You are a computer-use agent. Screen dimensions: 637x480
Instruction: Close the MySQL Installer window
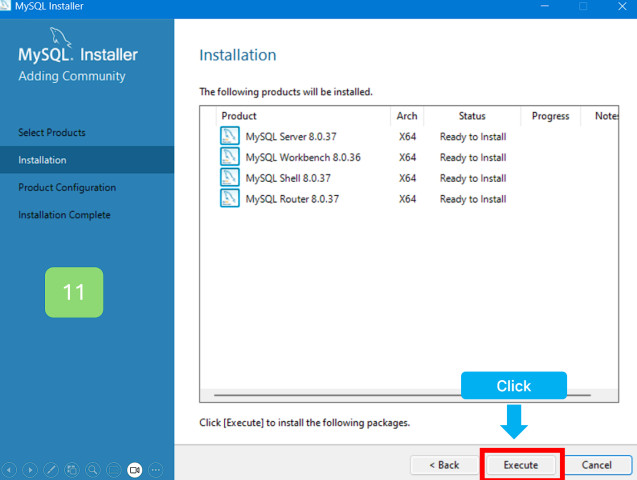point(622,6)
